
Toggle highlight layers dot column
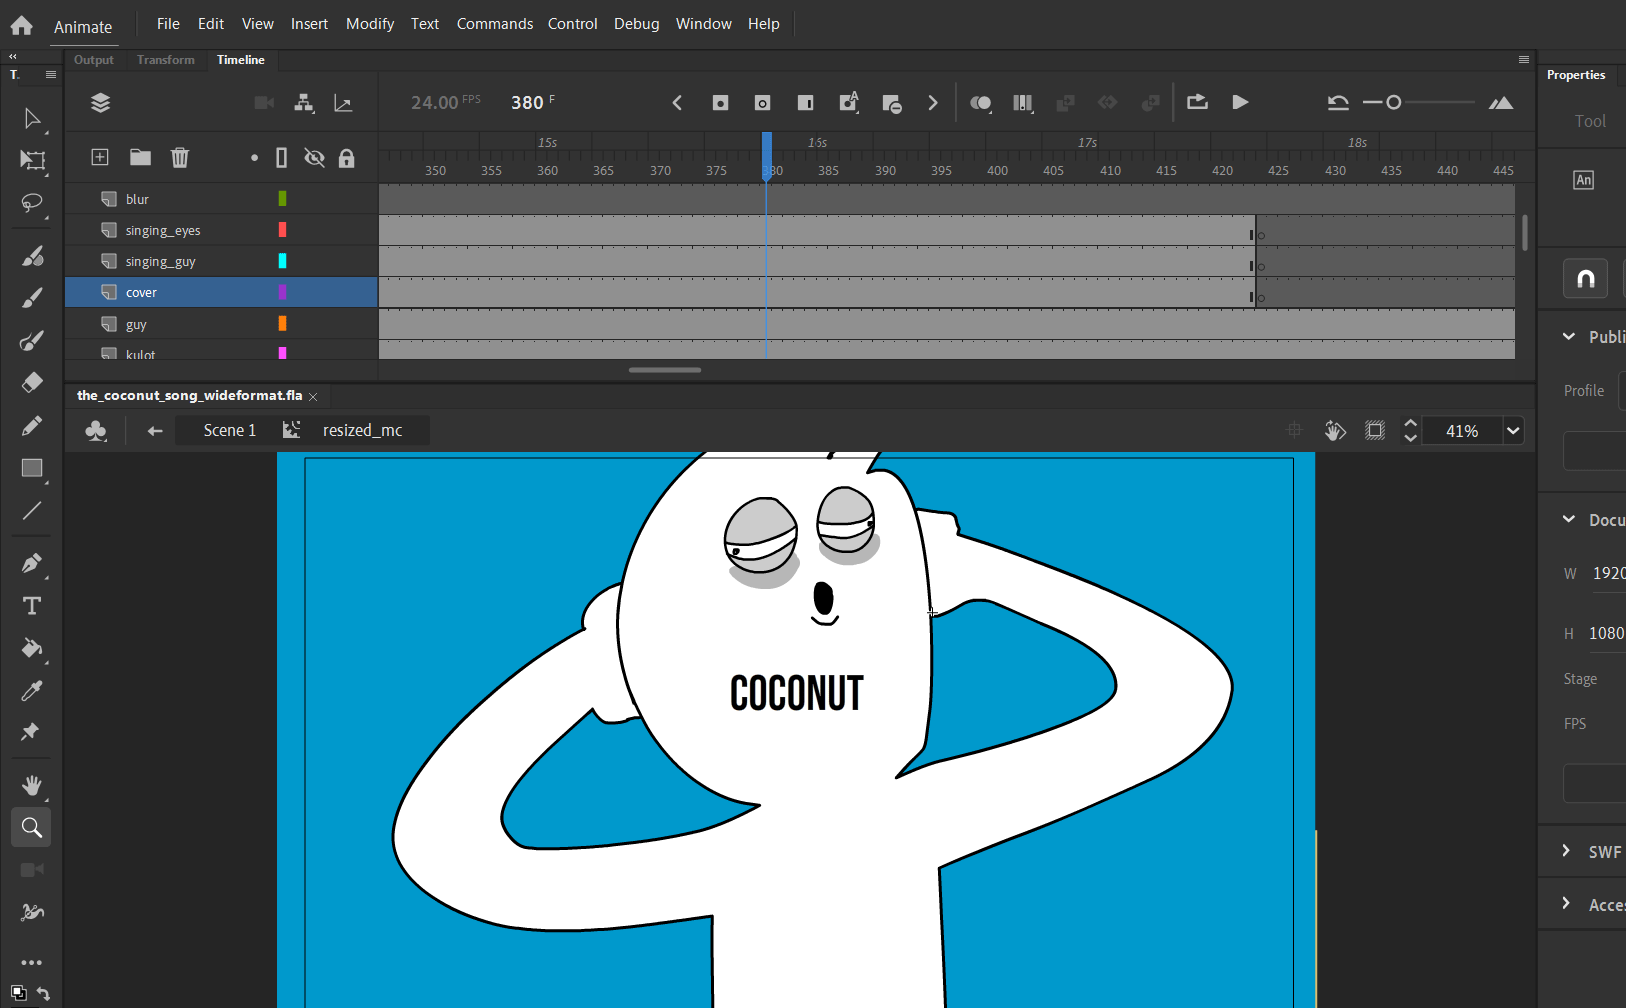[254, 158]
